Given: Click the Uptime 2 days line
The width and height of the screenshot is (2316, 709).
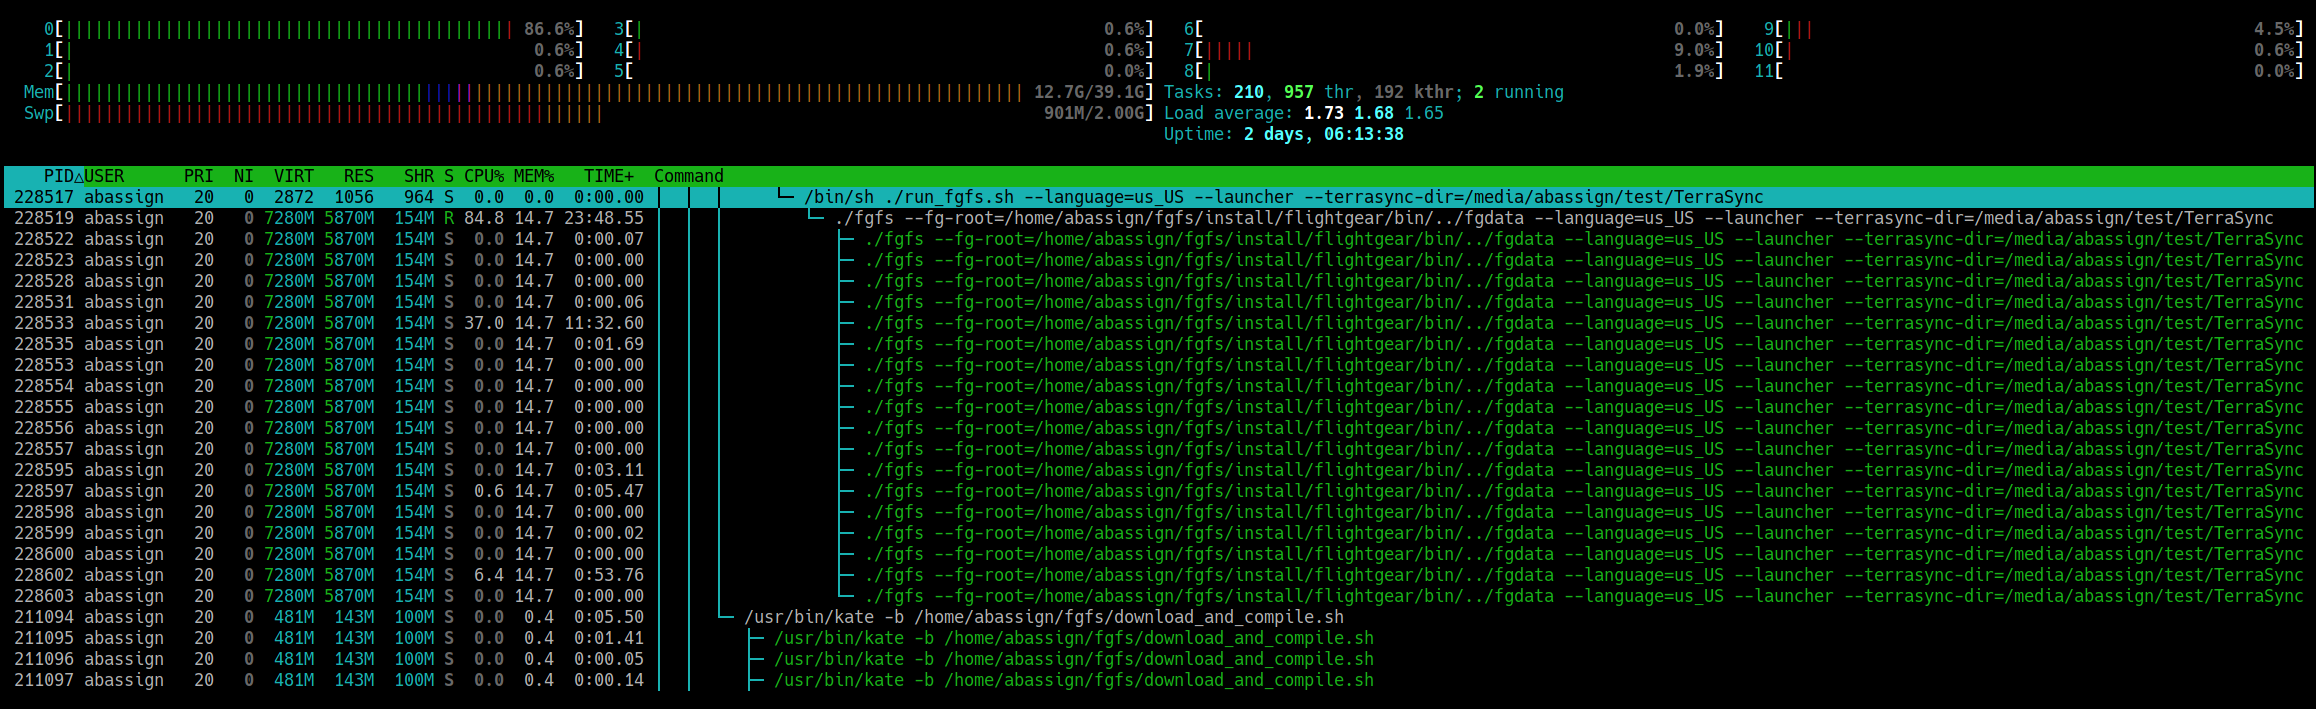Looking at the screenshot, I should (1284, 134).
